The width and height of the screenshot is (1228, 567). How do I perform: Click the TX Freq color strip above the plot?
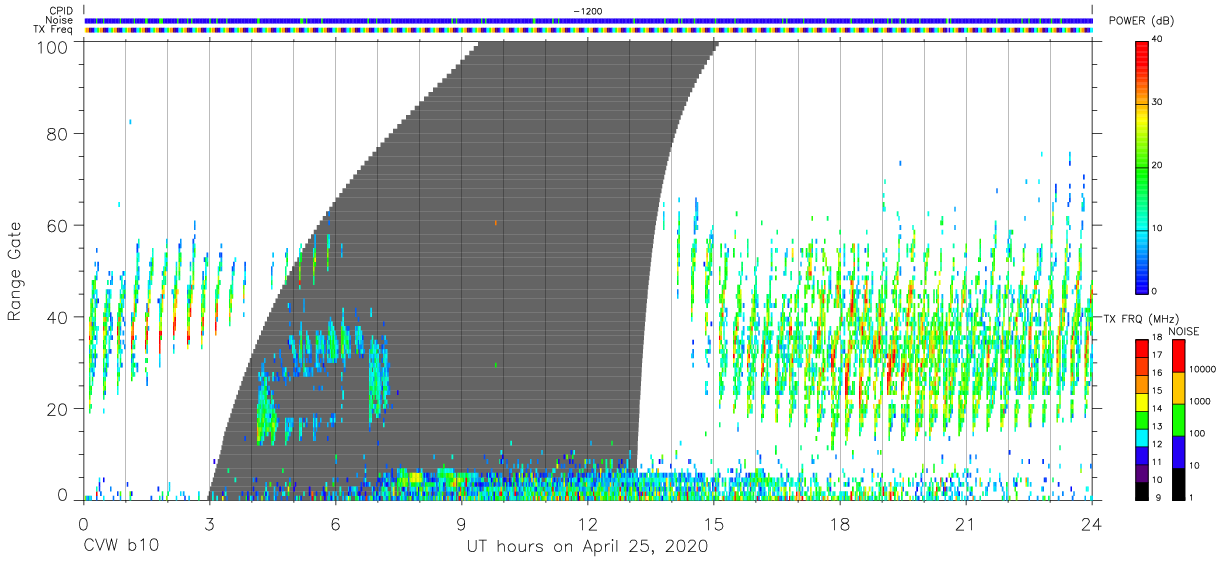coord(587,30)
